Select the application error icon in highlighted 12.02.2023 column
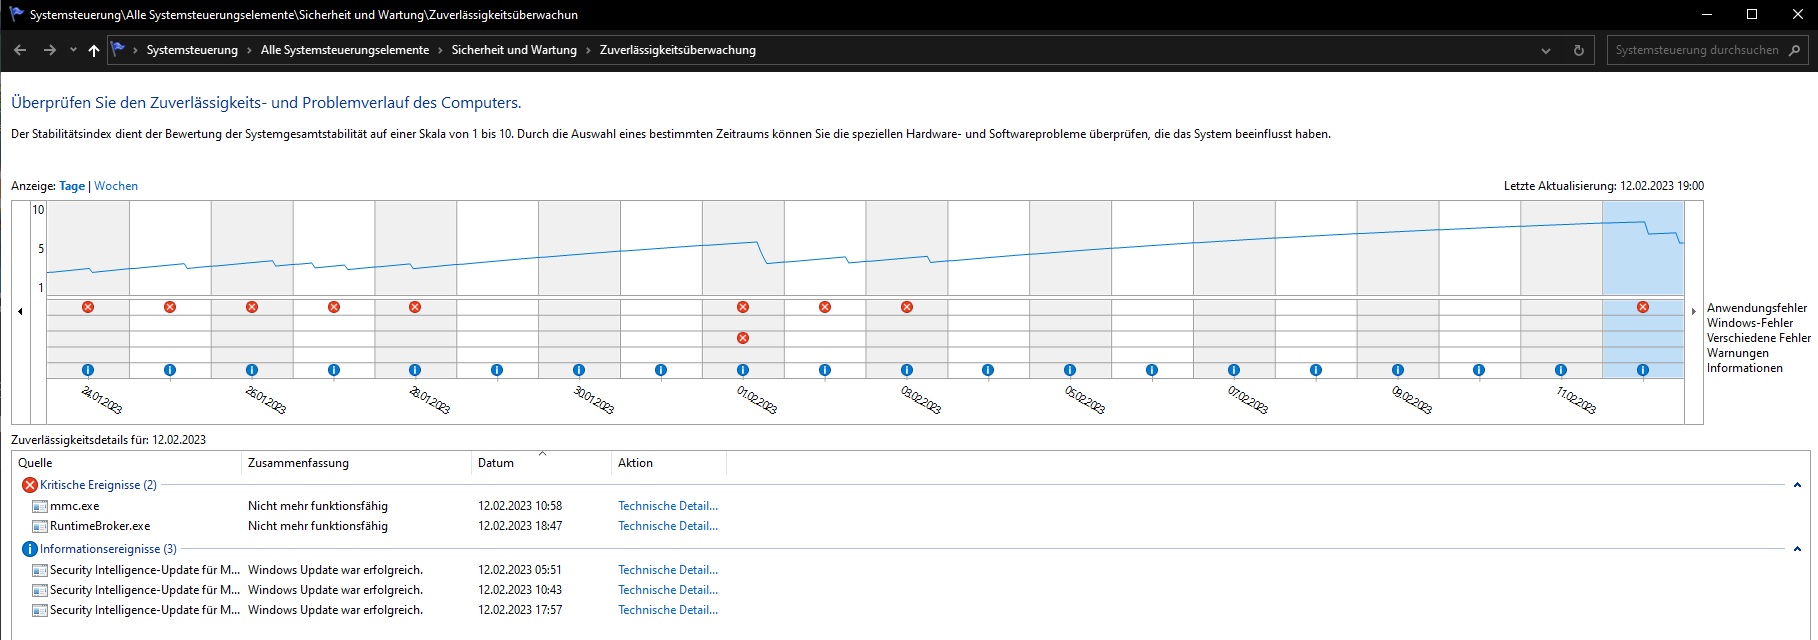 pyautogui.click(x=1643, y=307)
